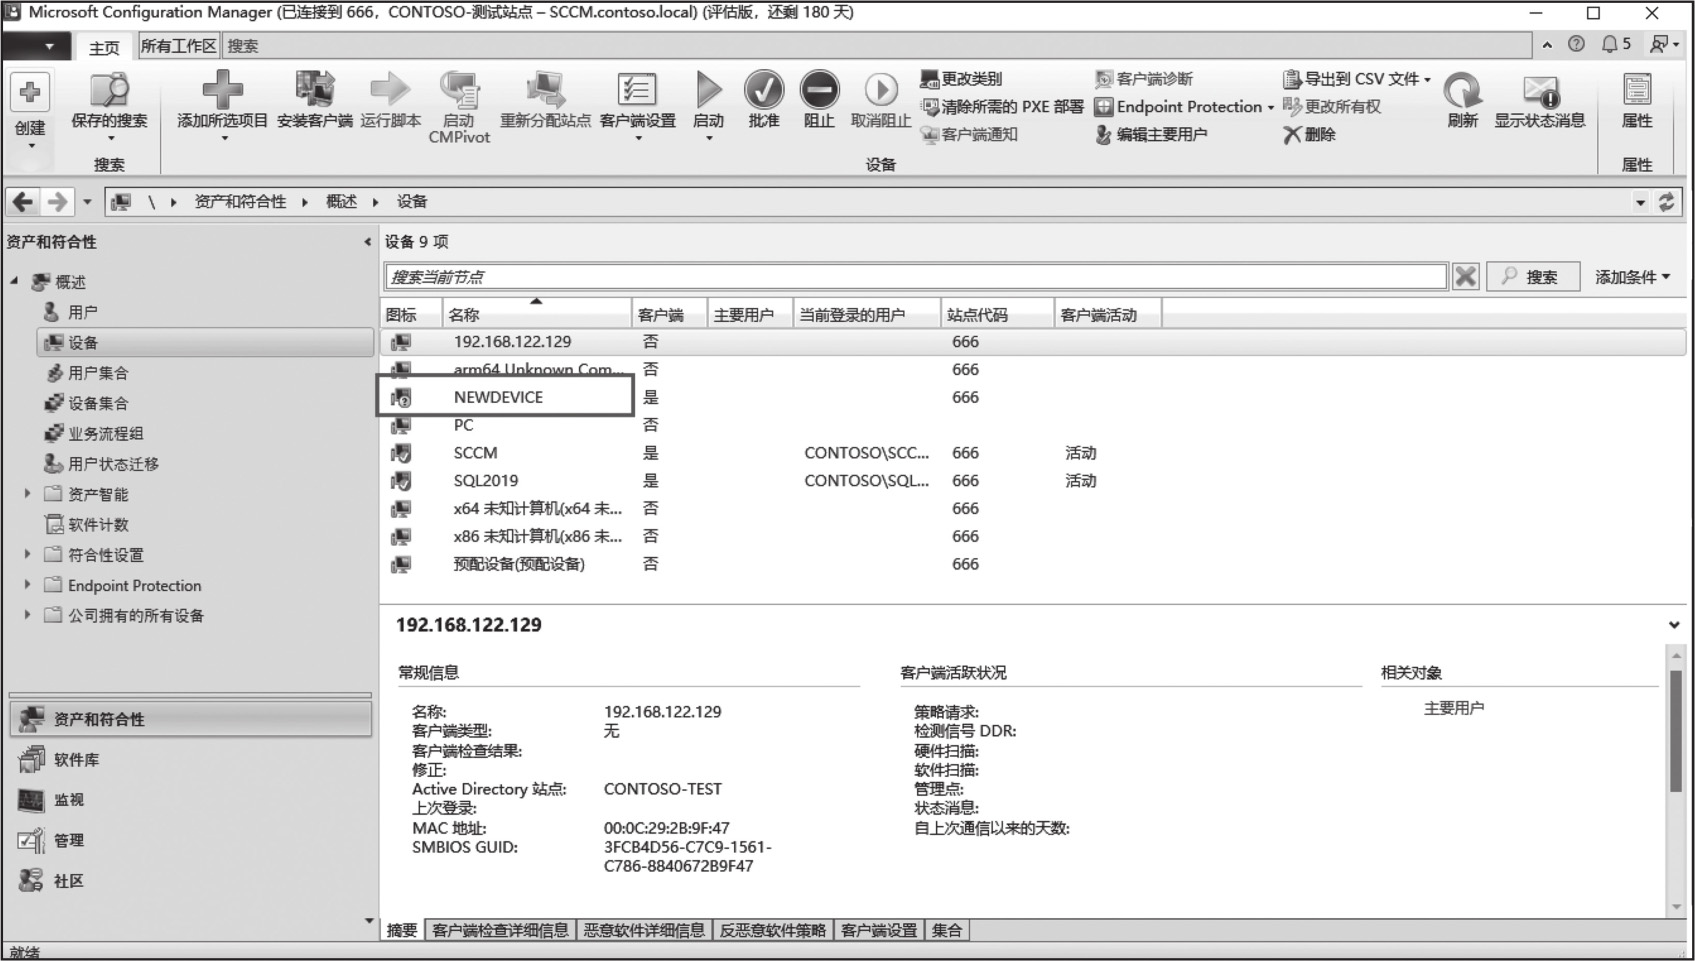The image size is (1695, 961).
Task: Sort by the Name (名称) column header
Action: [537, 315]
